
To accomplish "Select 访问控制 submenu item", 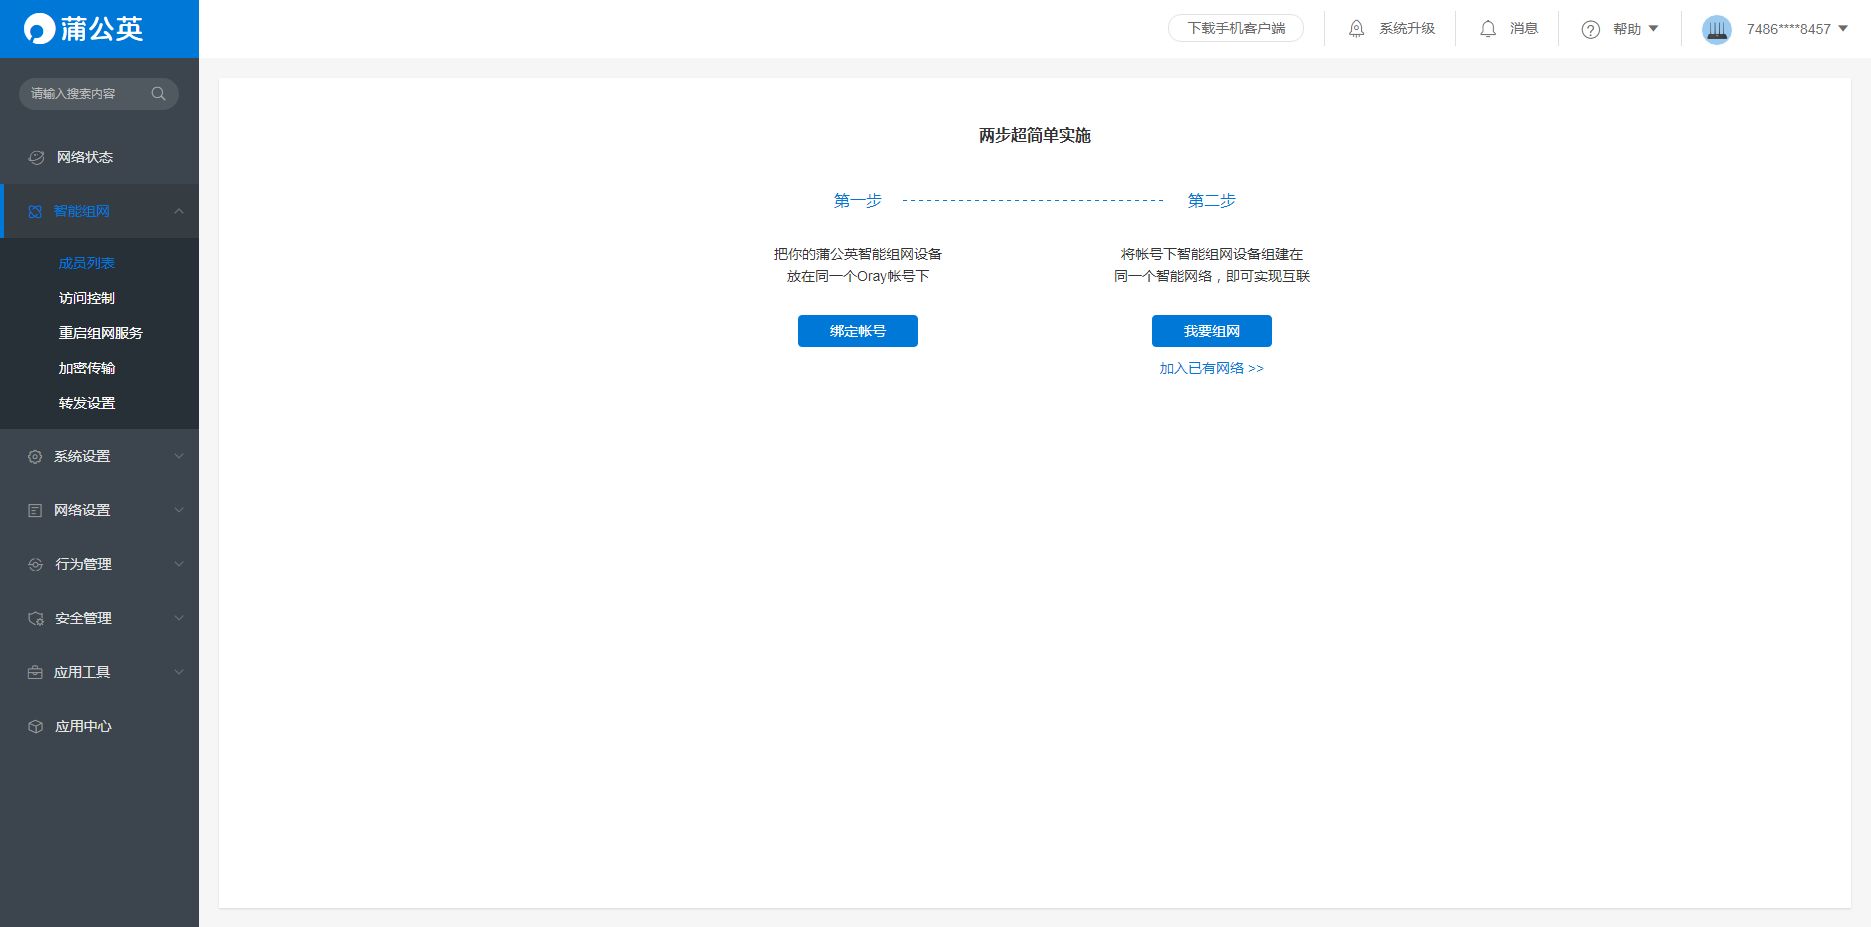I will pos(87,298).
